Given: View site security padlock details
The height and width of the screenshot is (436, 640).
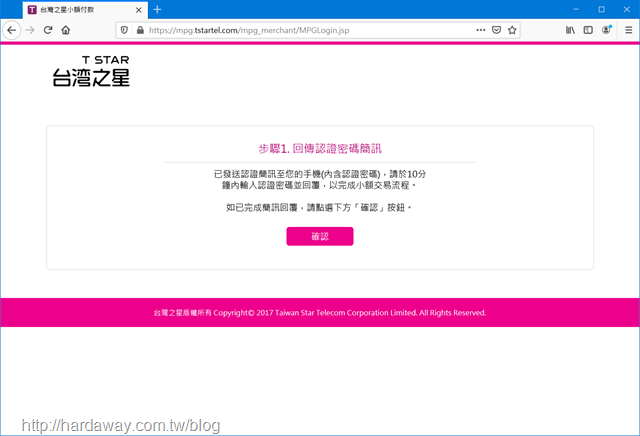Looking at the screenshot, I should point(140,30).
